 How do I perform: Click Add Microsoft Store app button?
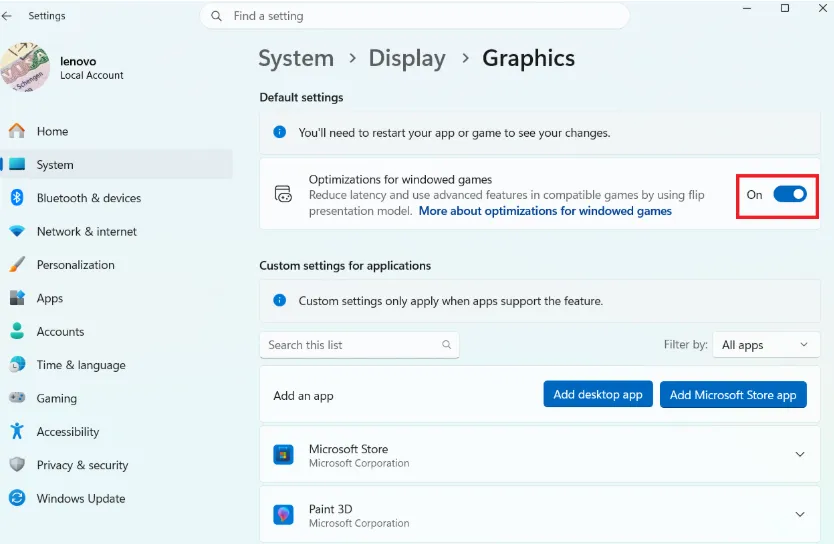pos(733,395)
